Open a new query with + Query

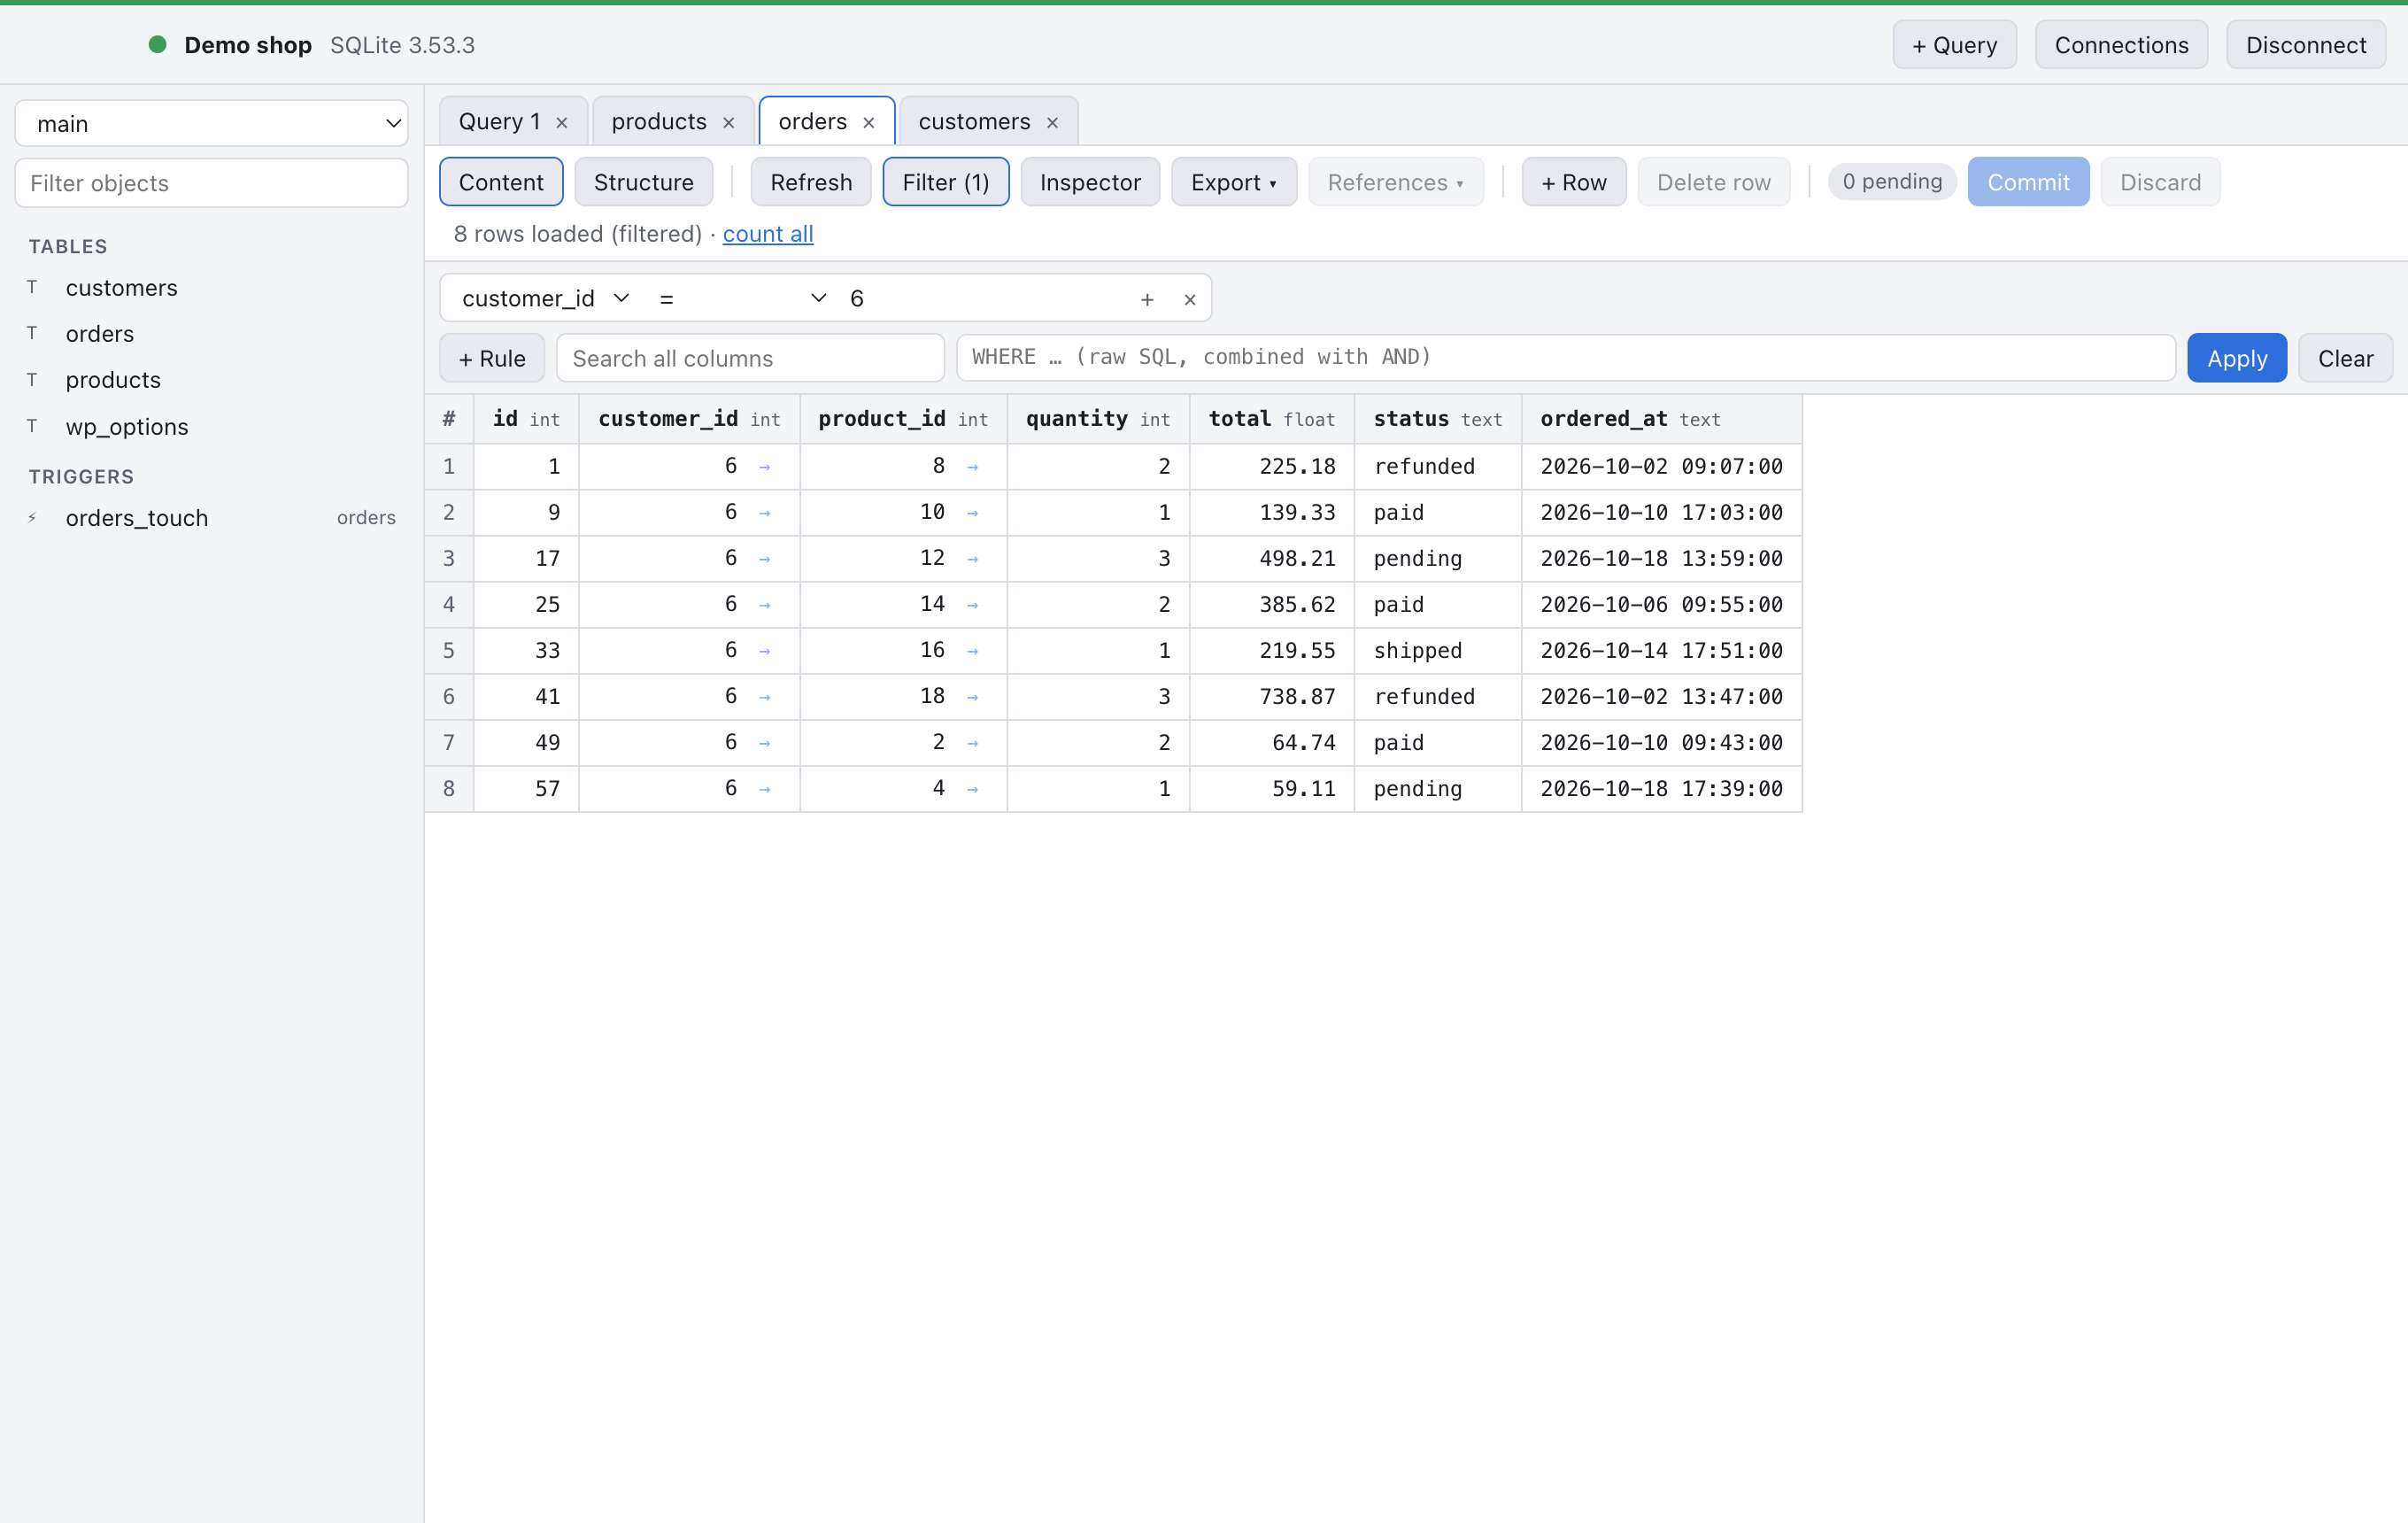coord(1954,45)
